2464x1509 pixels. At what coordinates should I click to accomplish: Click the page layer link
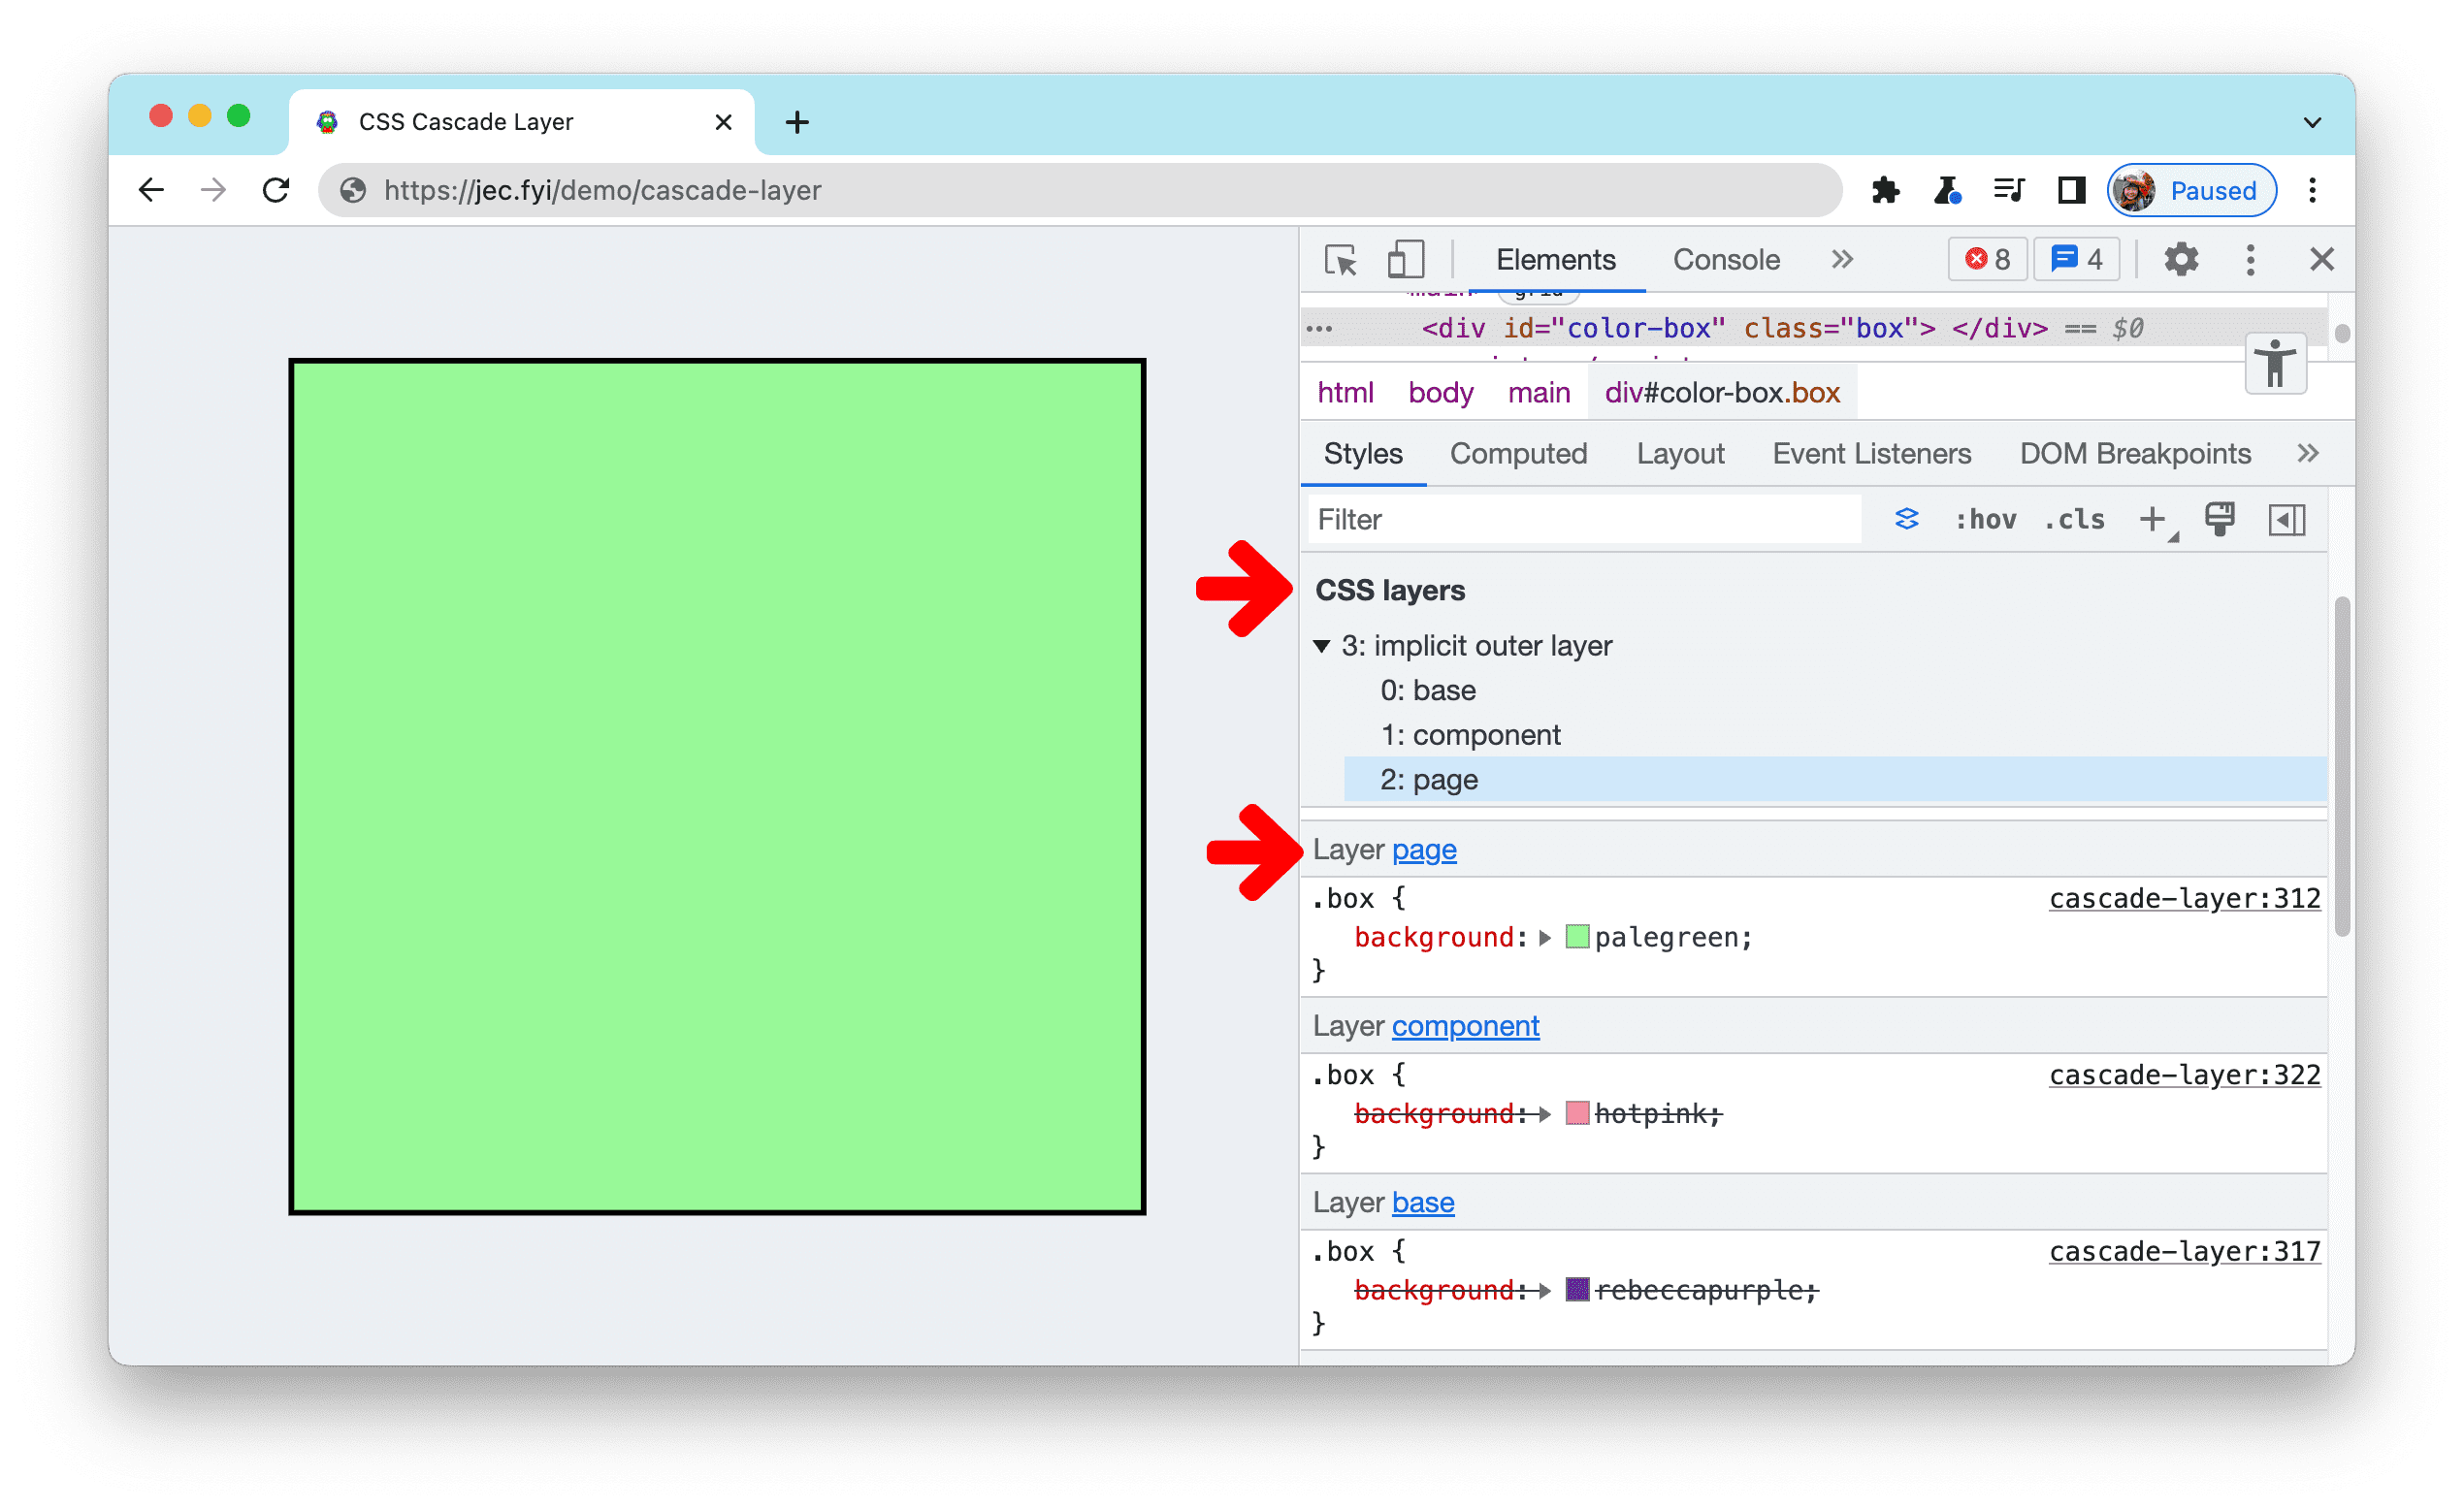(x=1426, y=850)
